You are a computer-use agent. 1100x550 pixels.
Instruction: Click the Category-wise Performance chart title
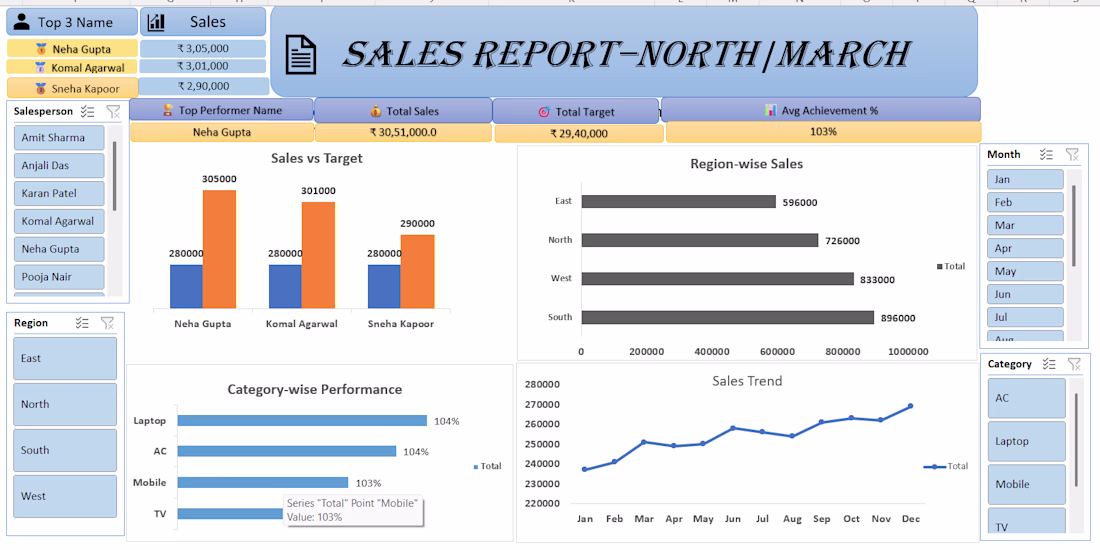[x=315, y=389]
